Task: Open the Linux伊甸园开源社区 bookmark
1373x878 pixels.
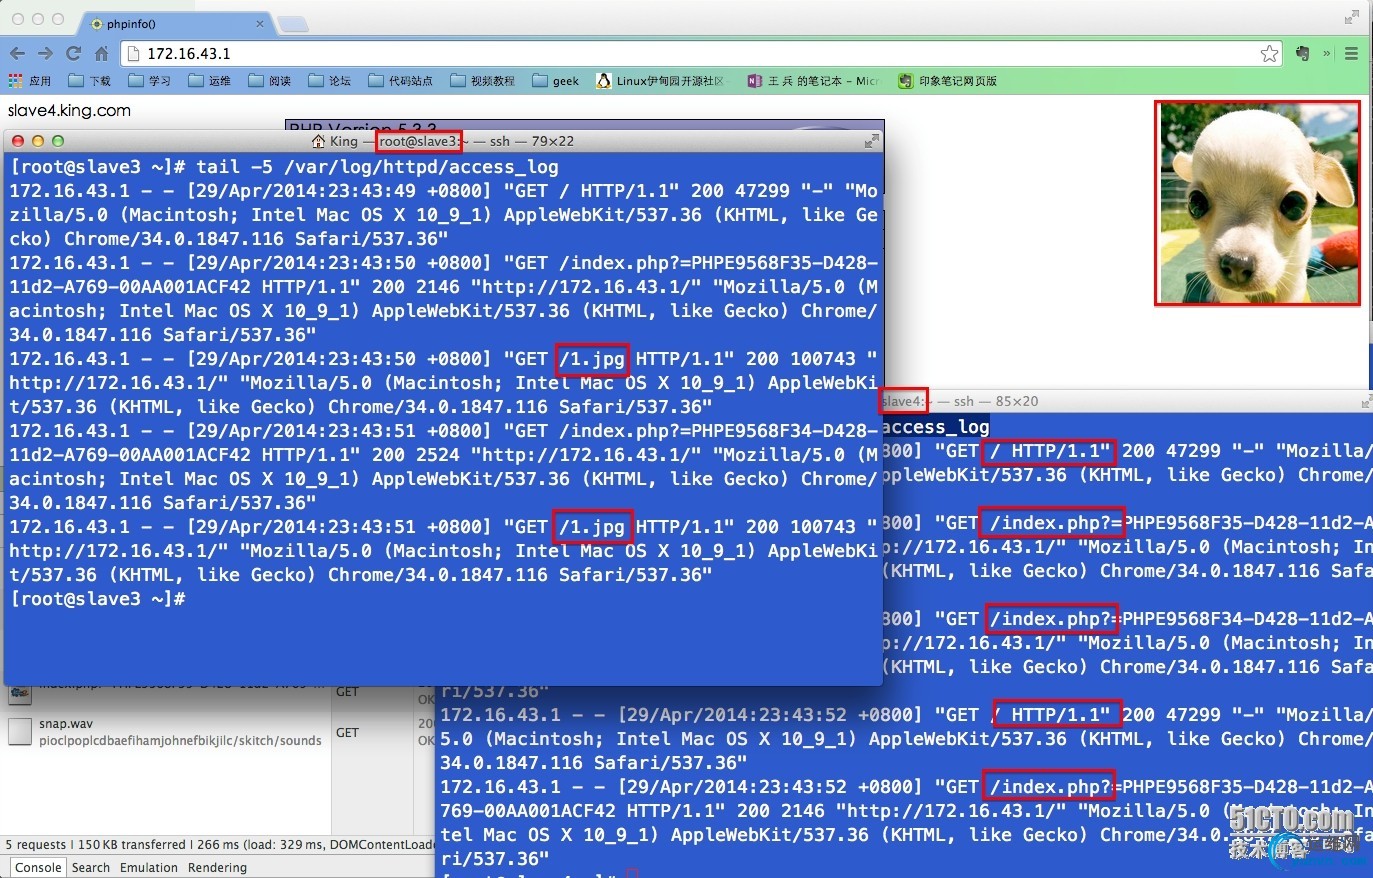Action: 663,81
